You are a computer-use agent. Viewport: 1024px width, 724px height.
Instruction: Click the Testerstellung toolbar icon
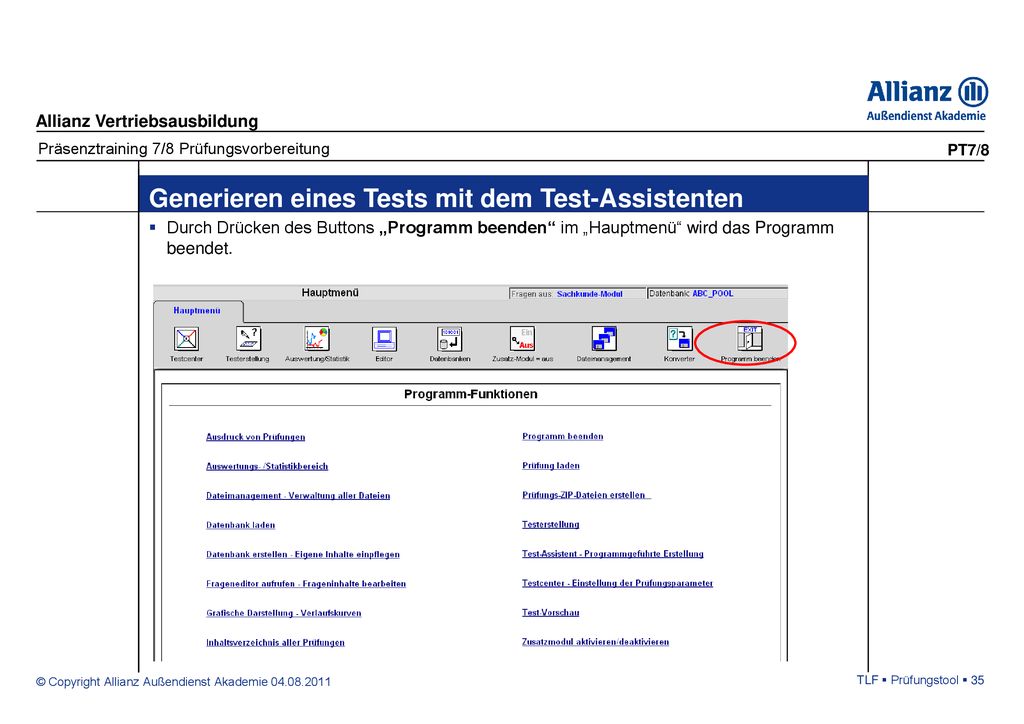pos(248,339)
